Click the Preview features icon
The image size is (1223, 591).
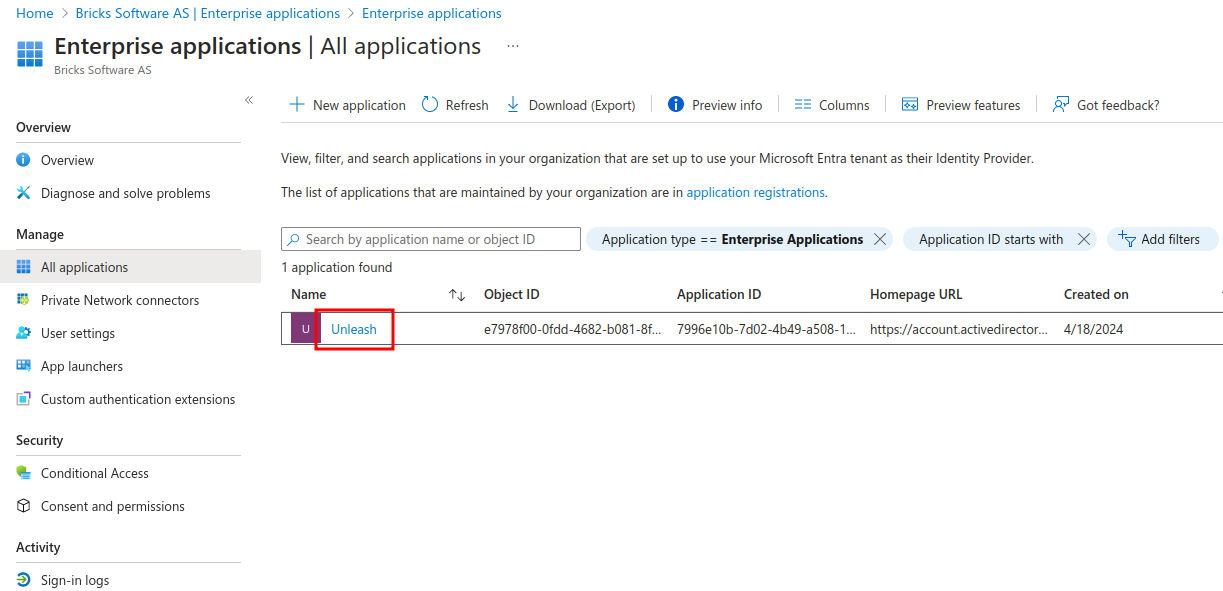pos(909,104)
